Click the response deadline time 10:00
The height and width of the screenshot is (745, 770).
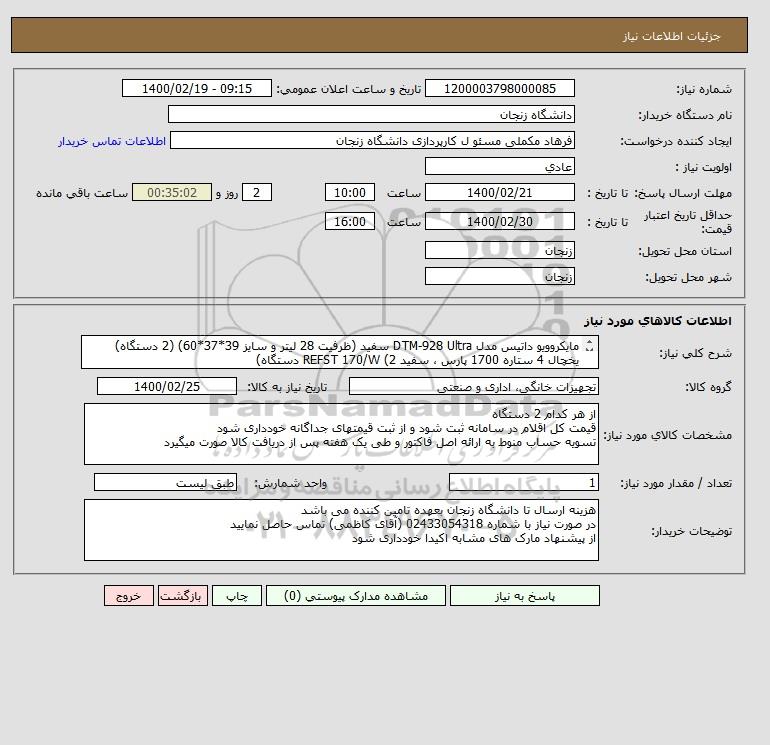350,193
